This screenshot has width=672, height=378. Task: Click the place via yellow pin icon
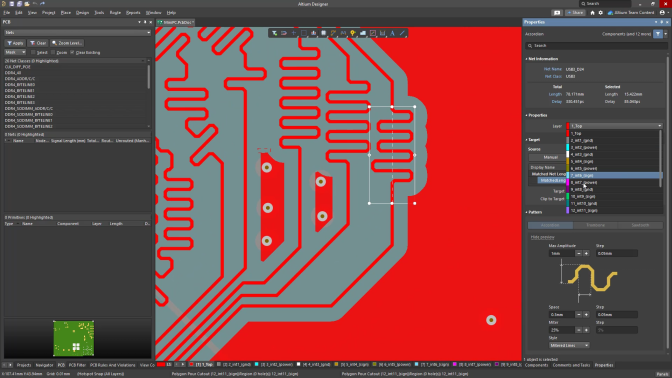[353, 33]
